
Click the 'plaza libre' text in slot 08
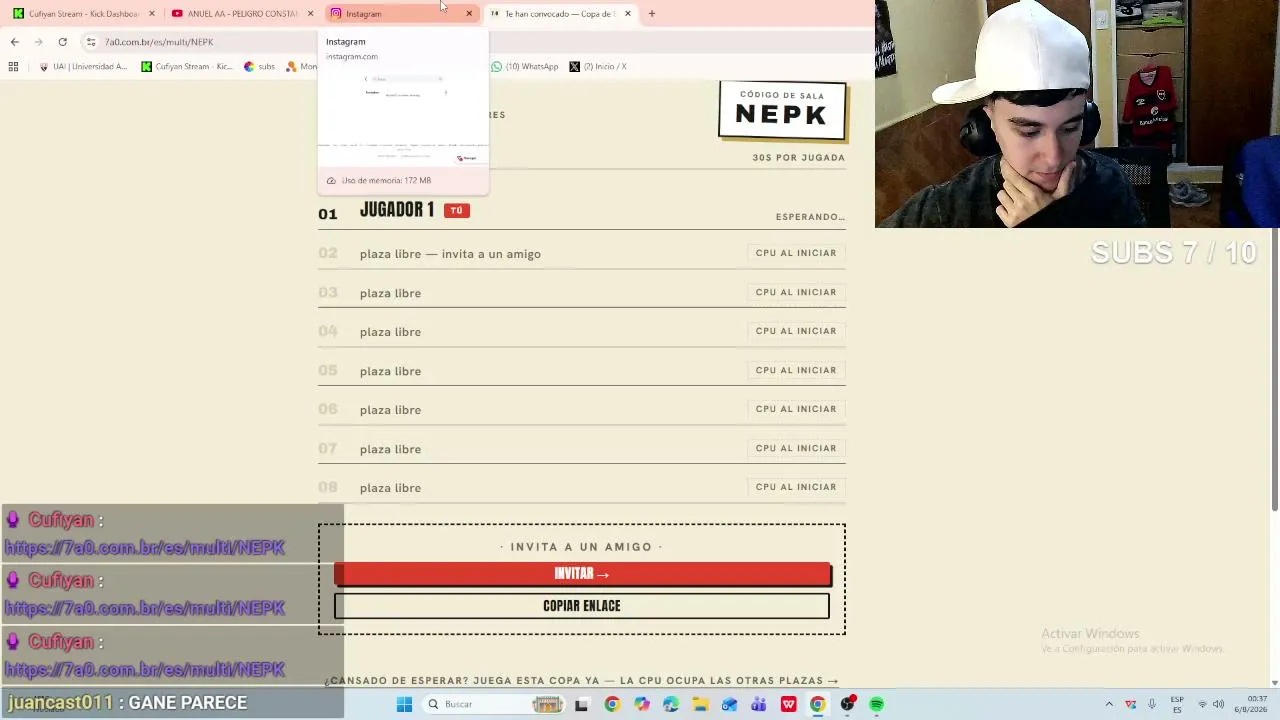point(390,488)
